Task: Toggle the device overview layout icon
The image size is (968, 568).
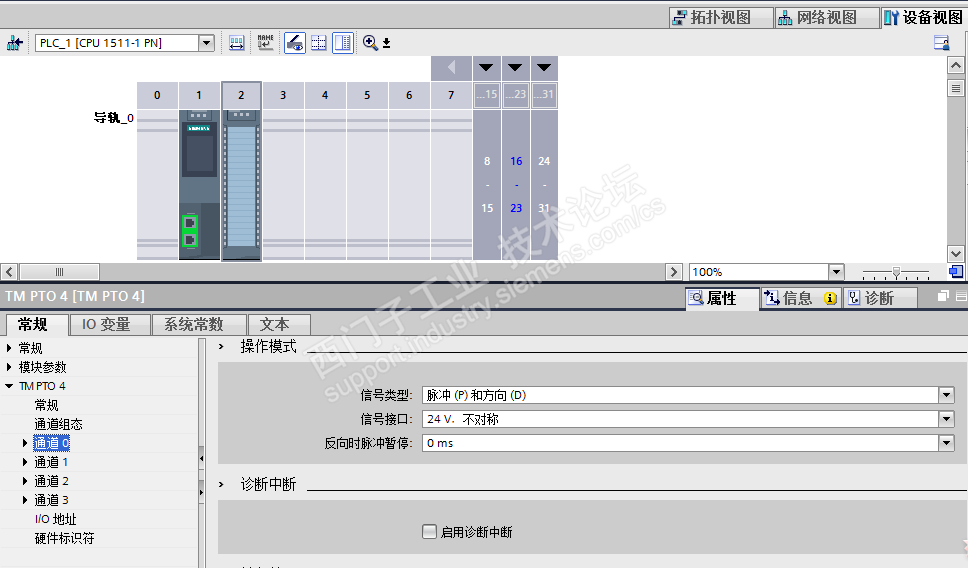Action: 343,43
